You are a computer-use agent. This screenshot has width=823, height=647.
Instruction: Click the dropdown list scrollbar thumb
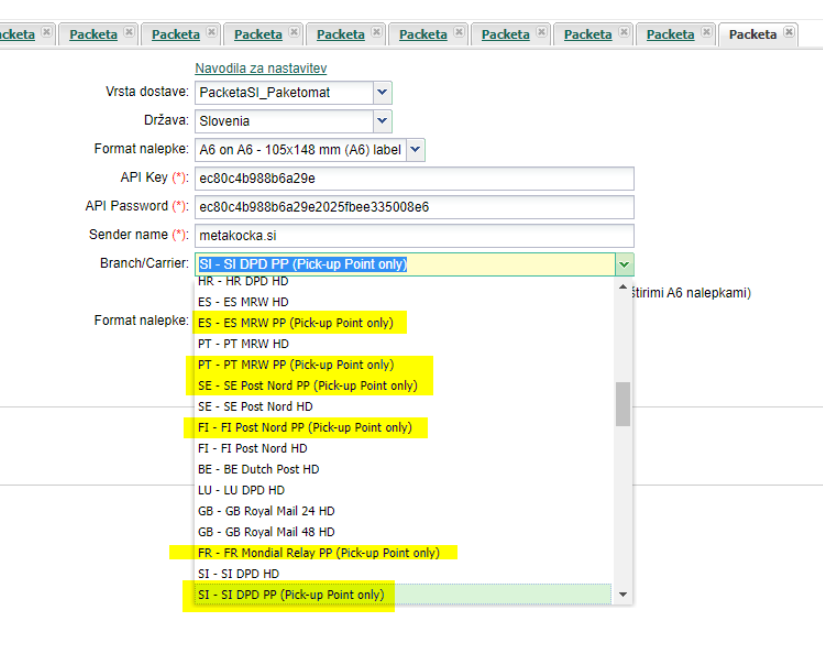pos(623,404)
